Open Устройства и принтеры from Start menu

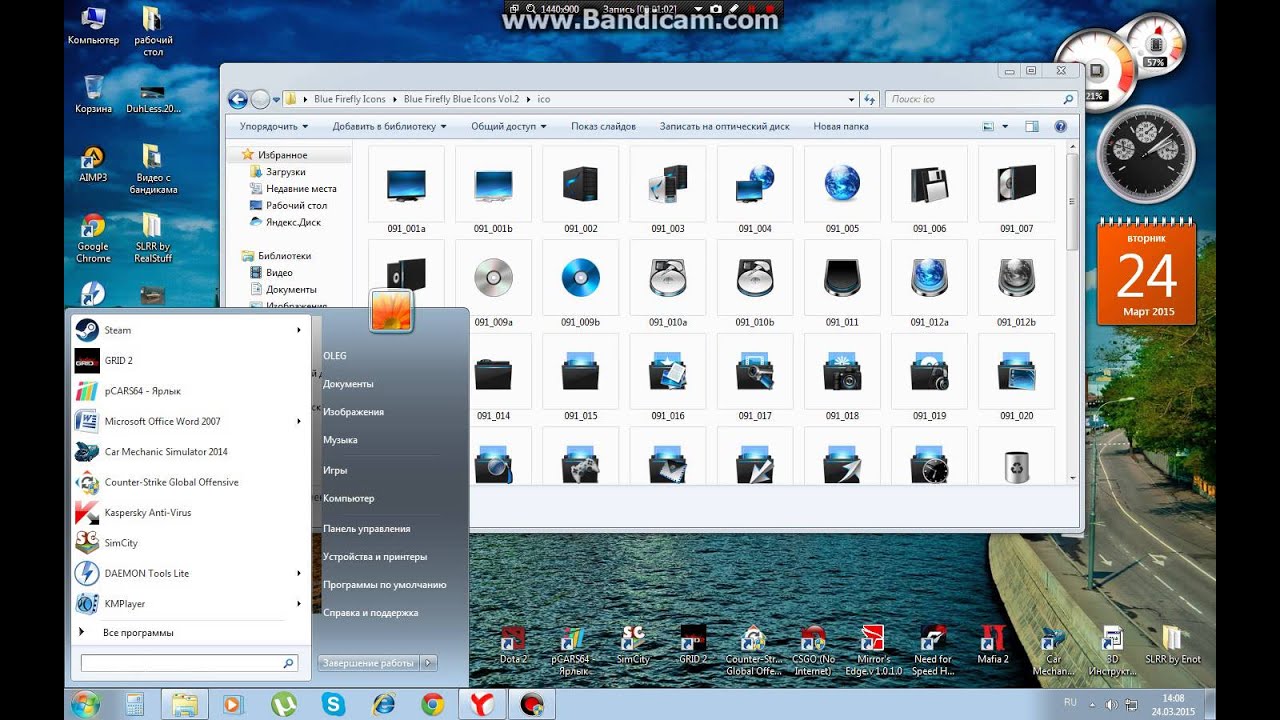375,556
